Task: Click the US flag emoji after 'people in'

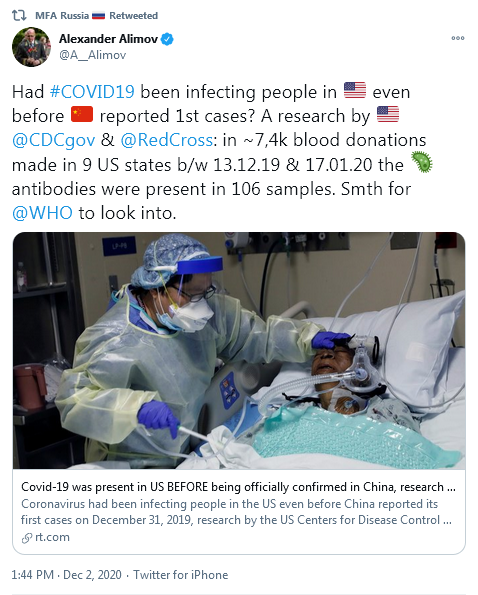Action: tap(355, 90)
